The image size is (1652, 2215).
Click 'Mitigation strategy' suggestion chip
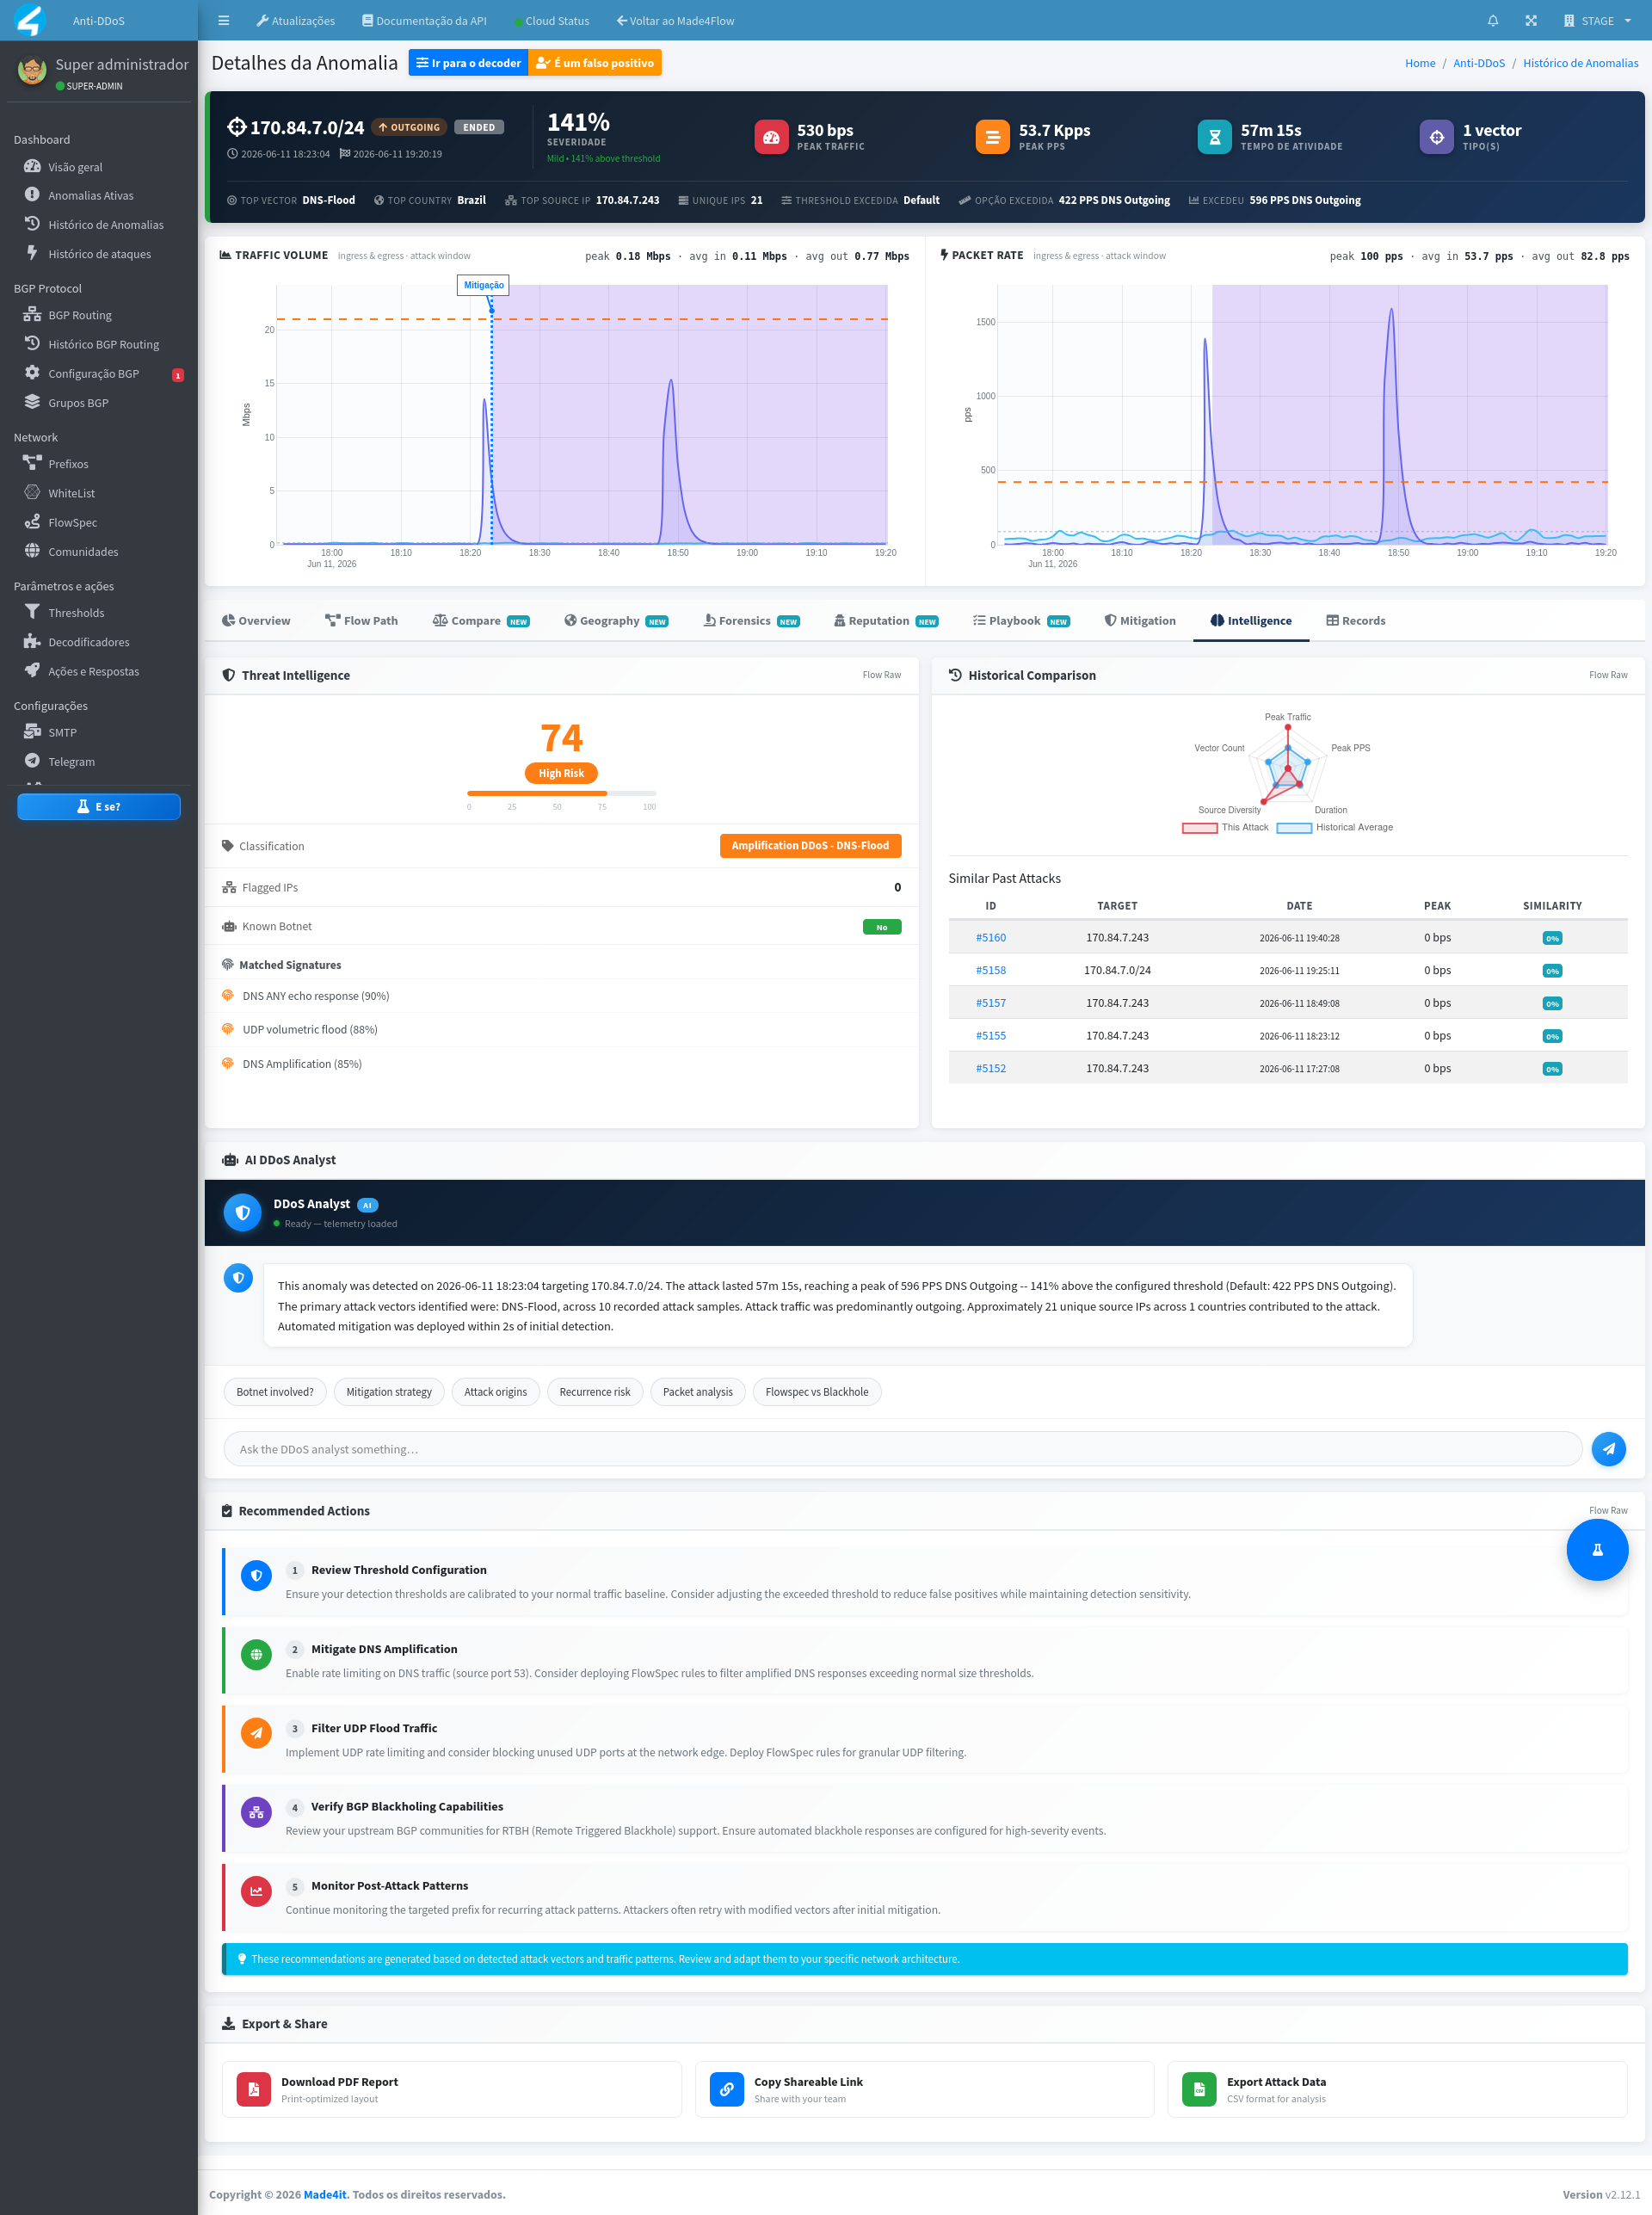tap(389, 1392)
